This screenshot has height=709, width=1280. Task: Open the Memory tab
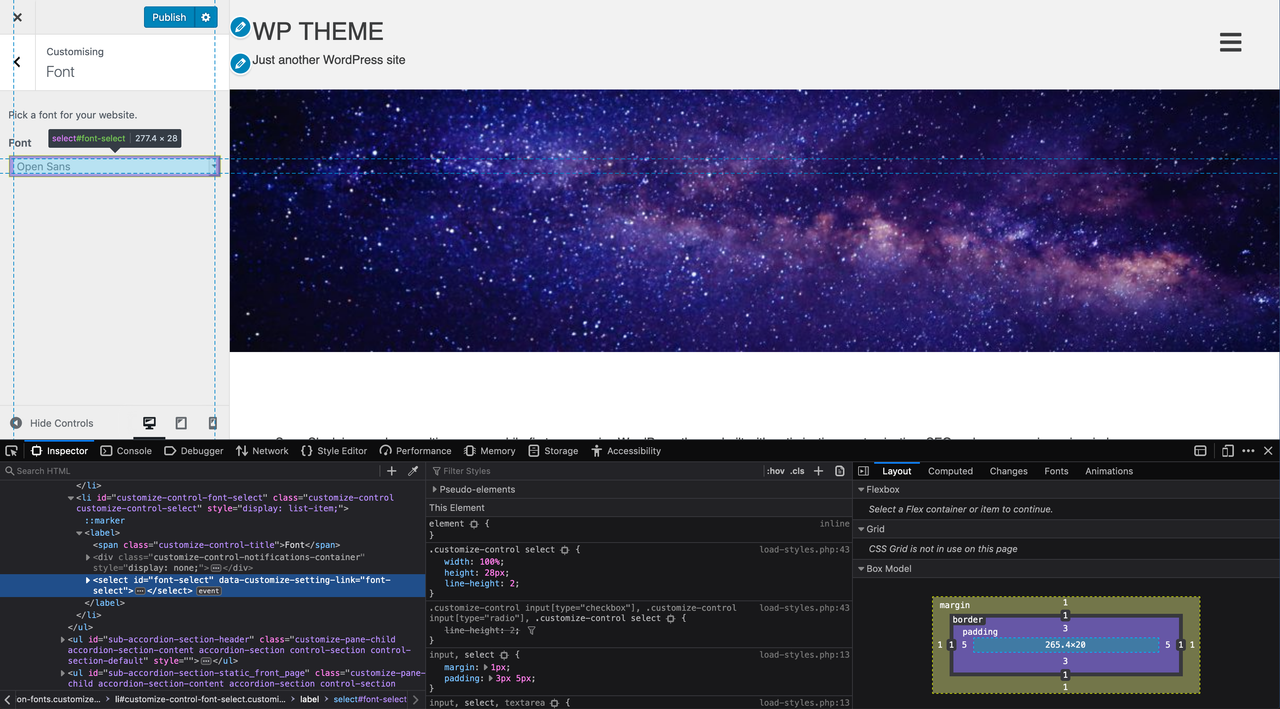[489, 451]
